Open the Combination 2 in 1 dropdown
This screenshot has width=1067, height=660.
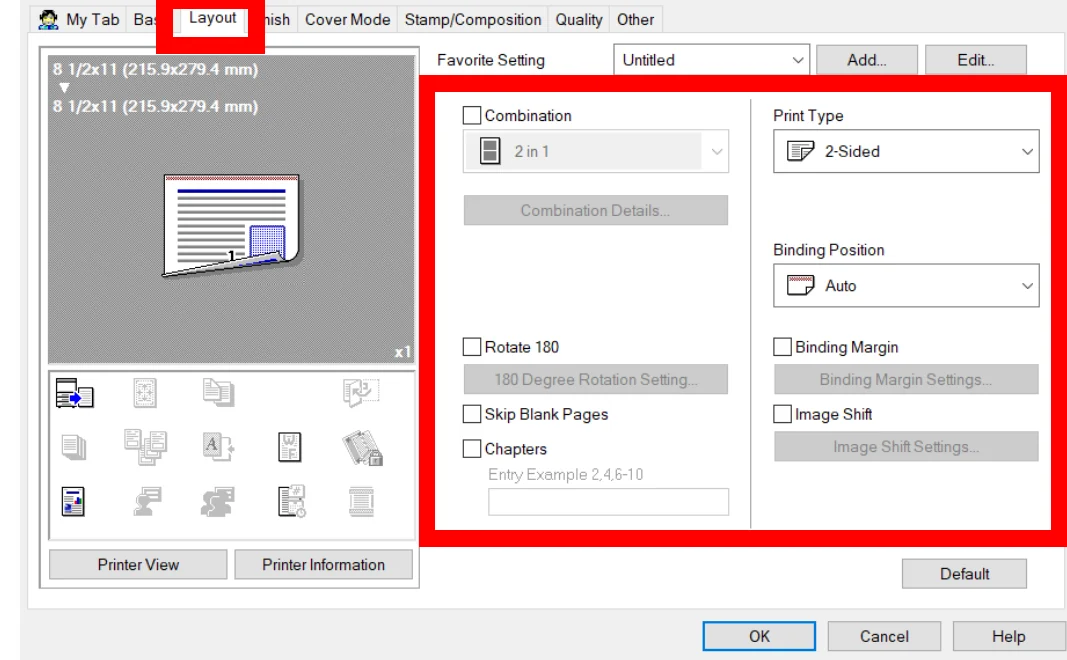pos(595,151)
